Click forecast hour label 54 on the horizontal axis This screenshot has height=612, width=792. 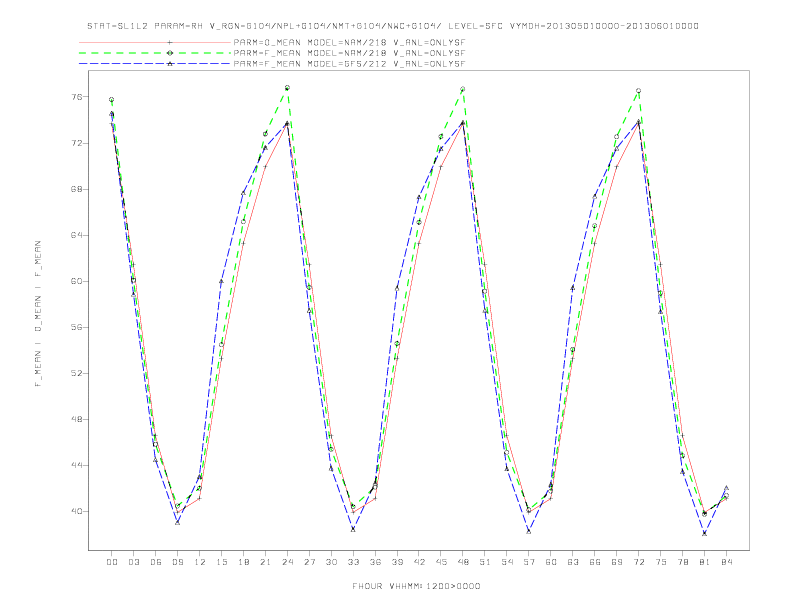click(x=507, y=562)
